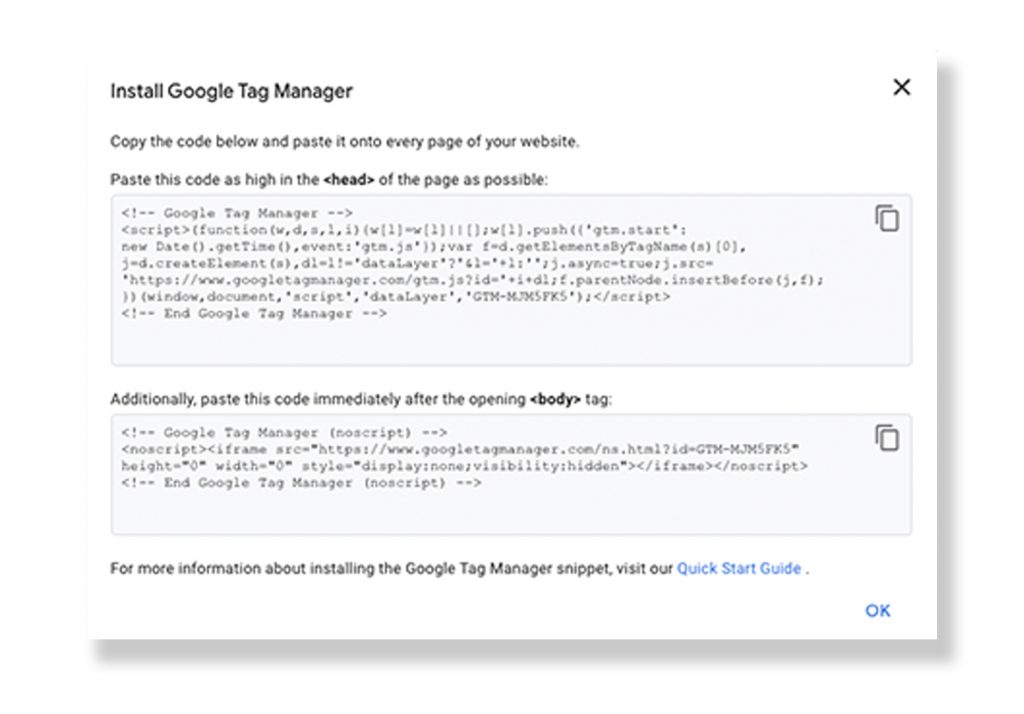Click the '<script>(function(w,d,s,l,i)' line
Viewport: 1024px width, 714px height.
(404, 230)
